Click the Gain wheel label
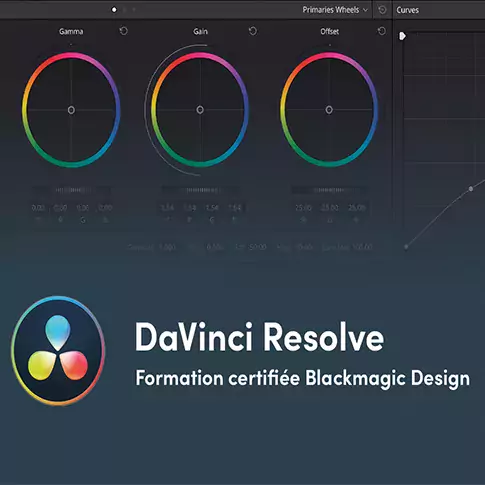Image resolution: width=485 pixels, height=485 pixels. [200, 31]
